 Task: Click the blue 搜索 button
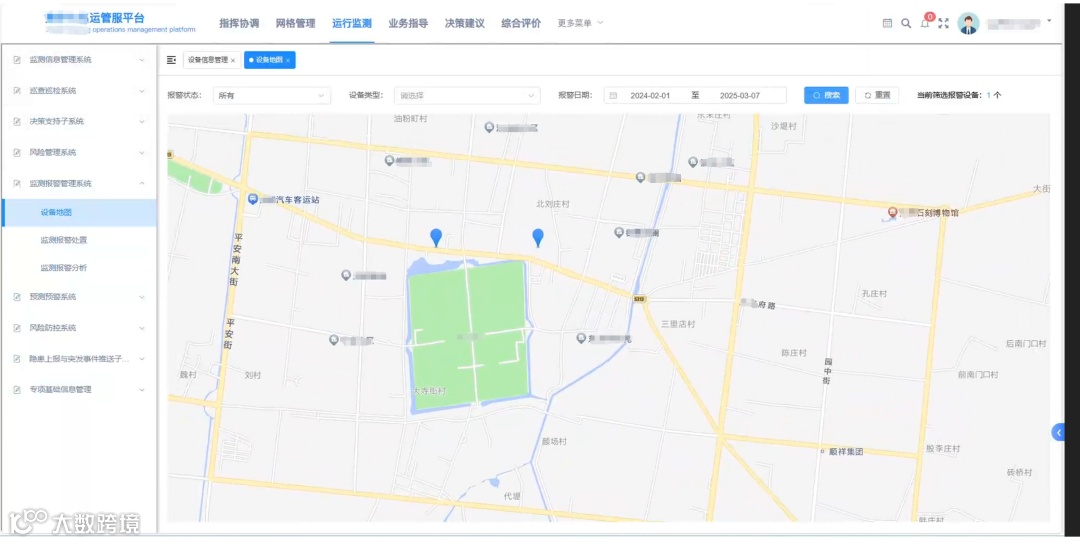(x=826, y=95)
